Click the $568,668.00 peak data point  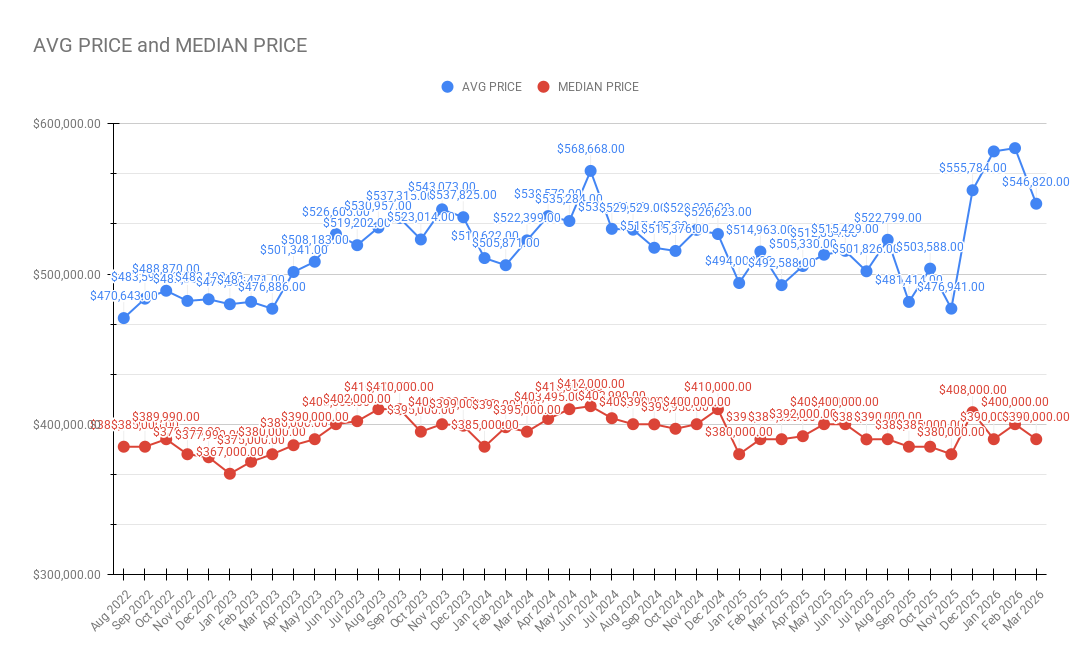click(590, 171)
